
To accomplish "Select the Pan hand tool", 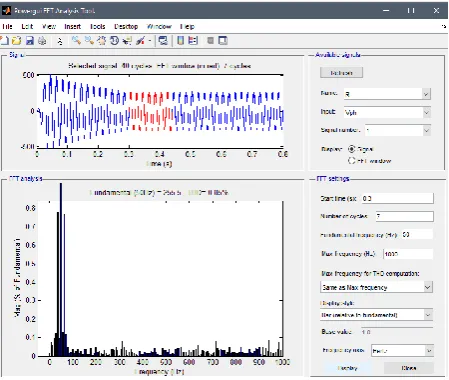I will coord(102,41).
